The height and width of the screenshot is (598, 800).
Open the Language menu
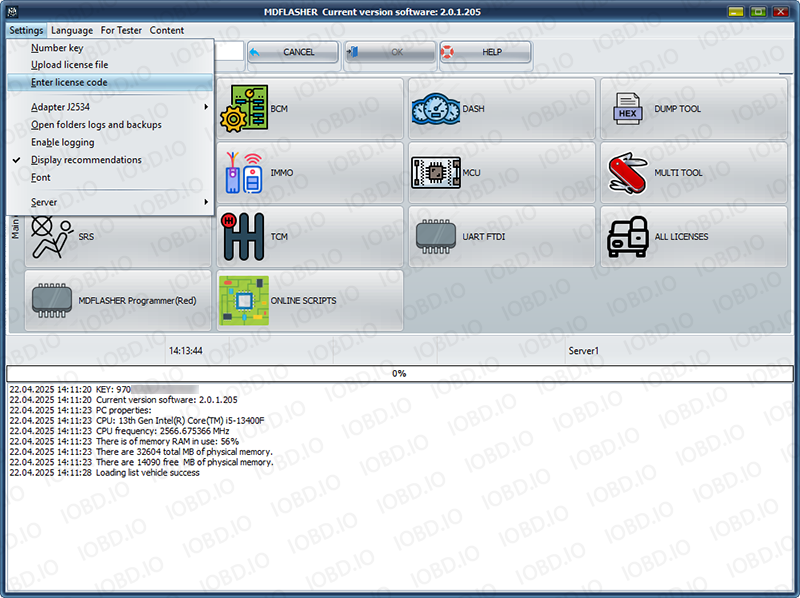pyautogui.click(x=71, y=30)
